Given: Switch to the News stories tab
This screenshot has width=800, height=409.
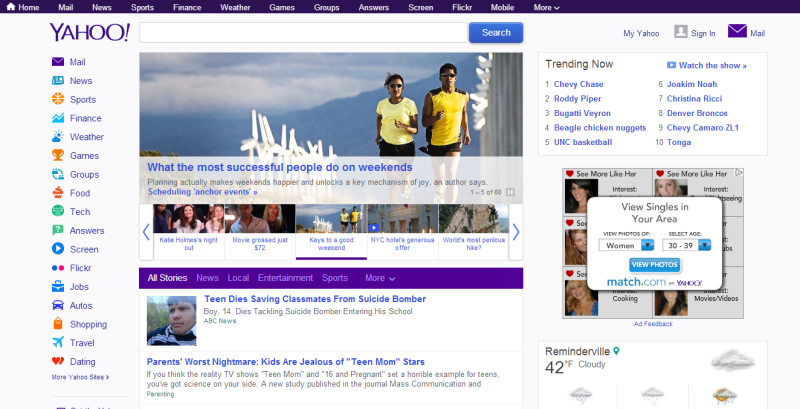Looking at the screenshot, I should (x=207, y=278).
